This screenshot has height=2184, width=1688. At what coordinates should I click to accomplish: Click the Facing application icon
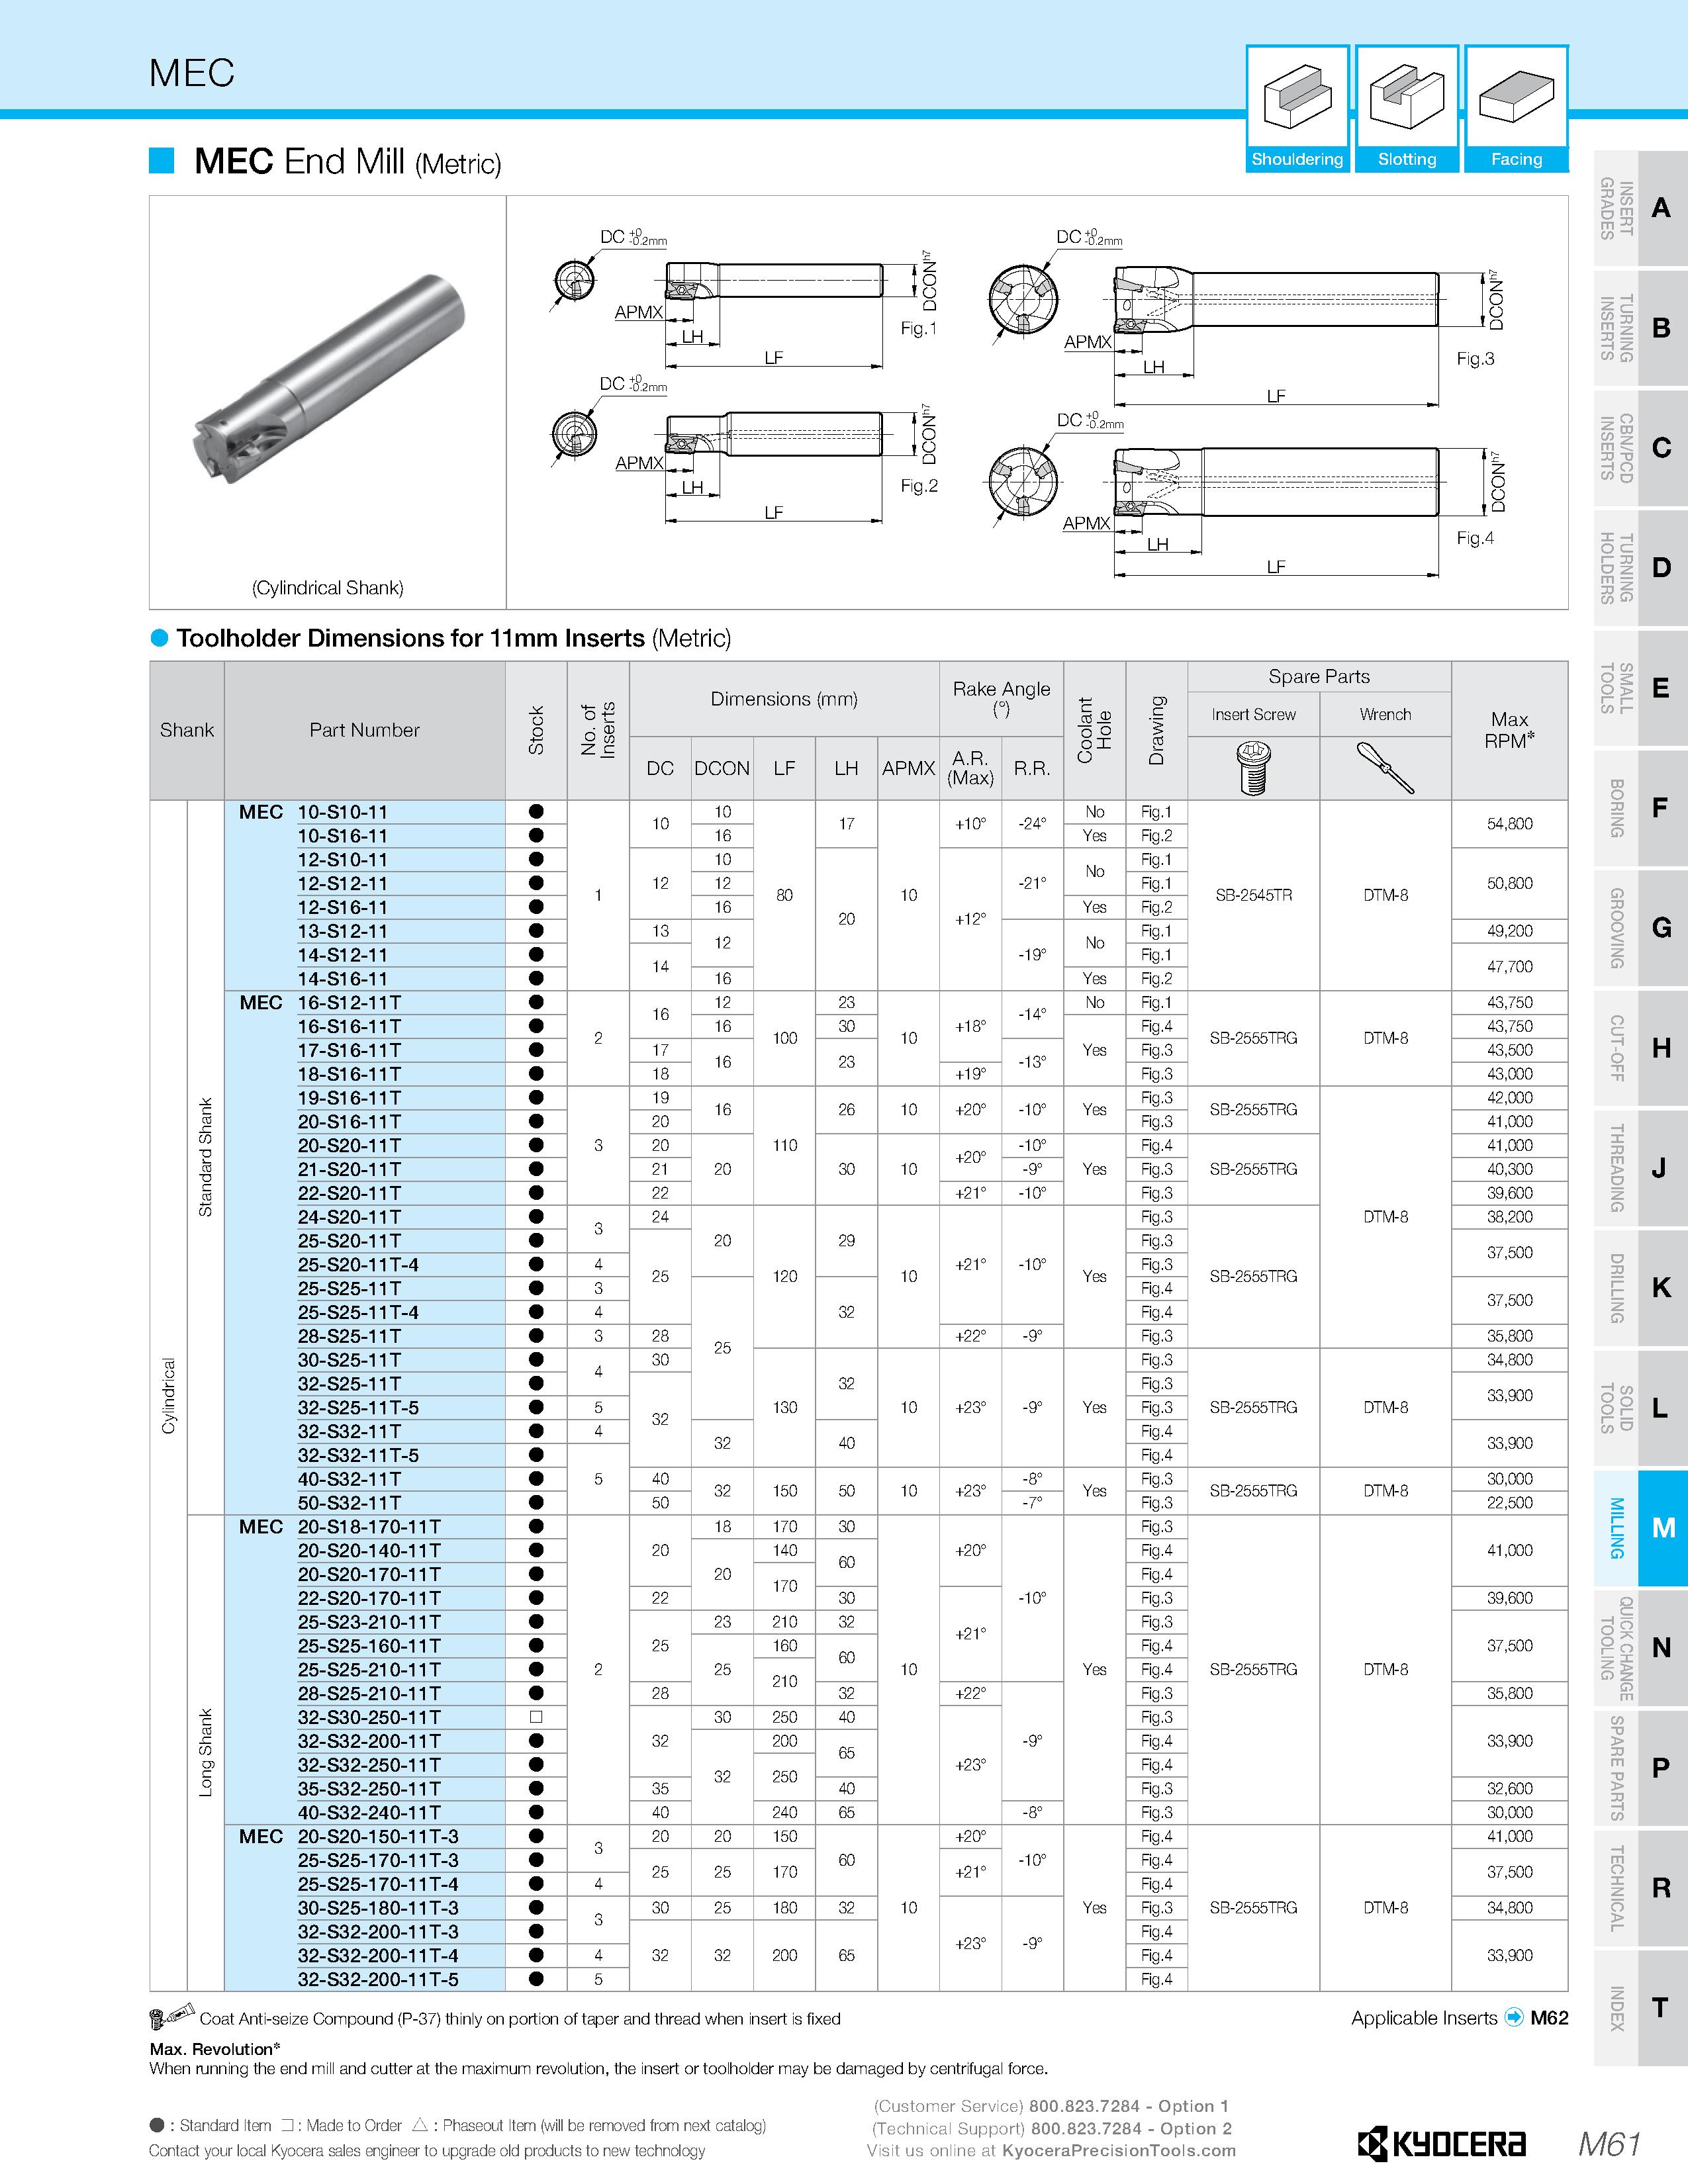(x=1516, y=109)
